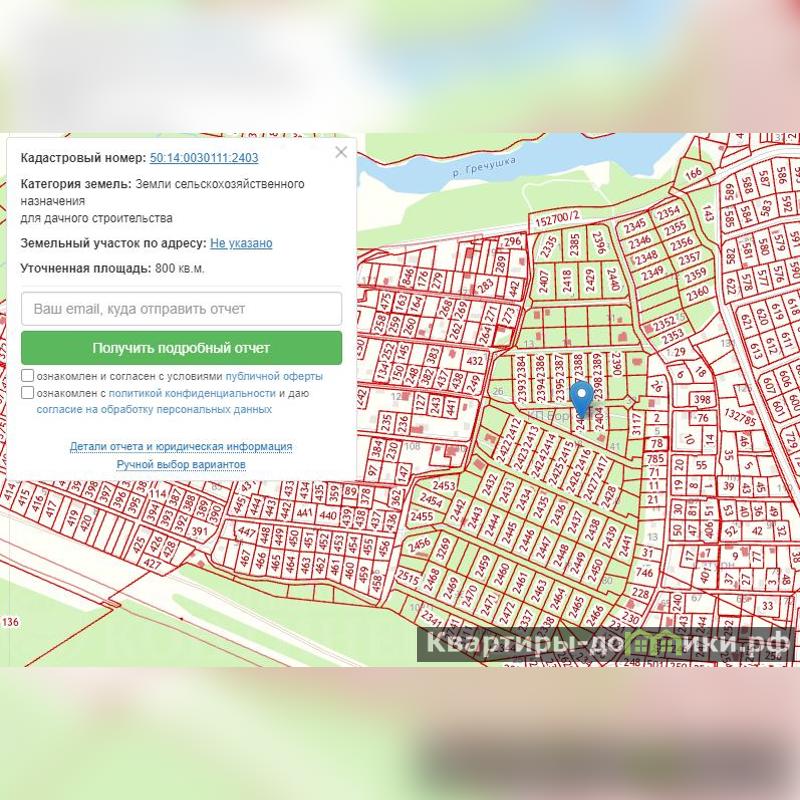
Task: Click parcel 2360 on the map
Action: click(x=697, y=291)
